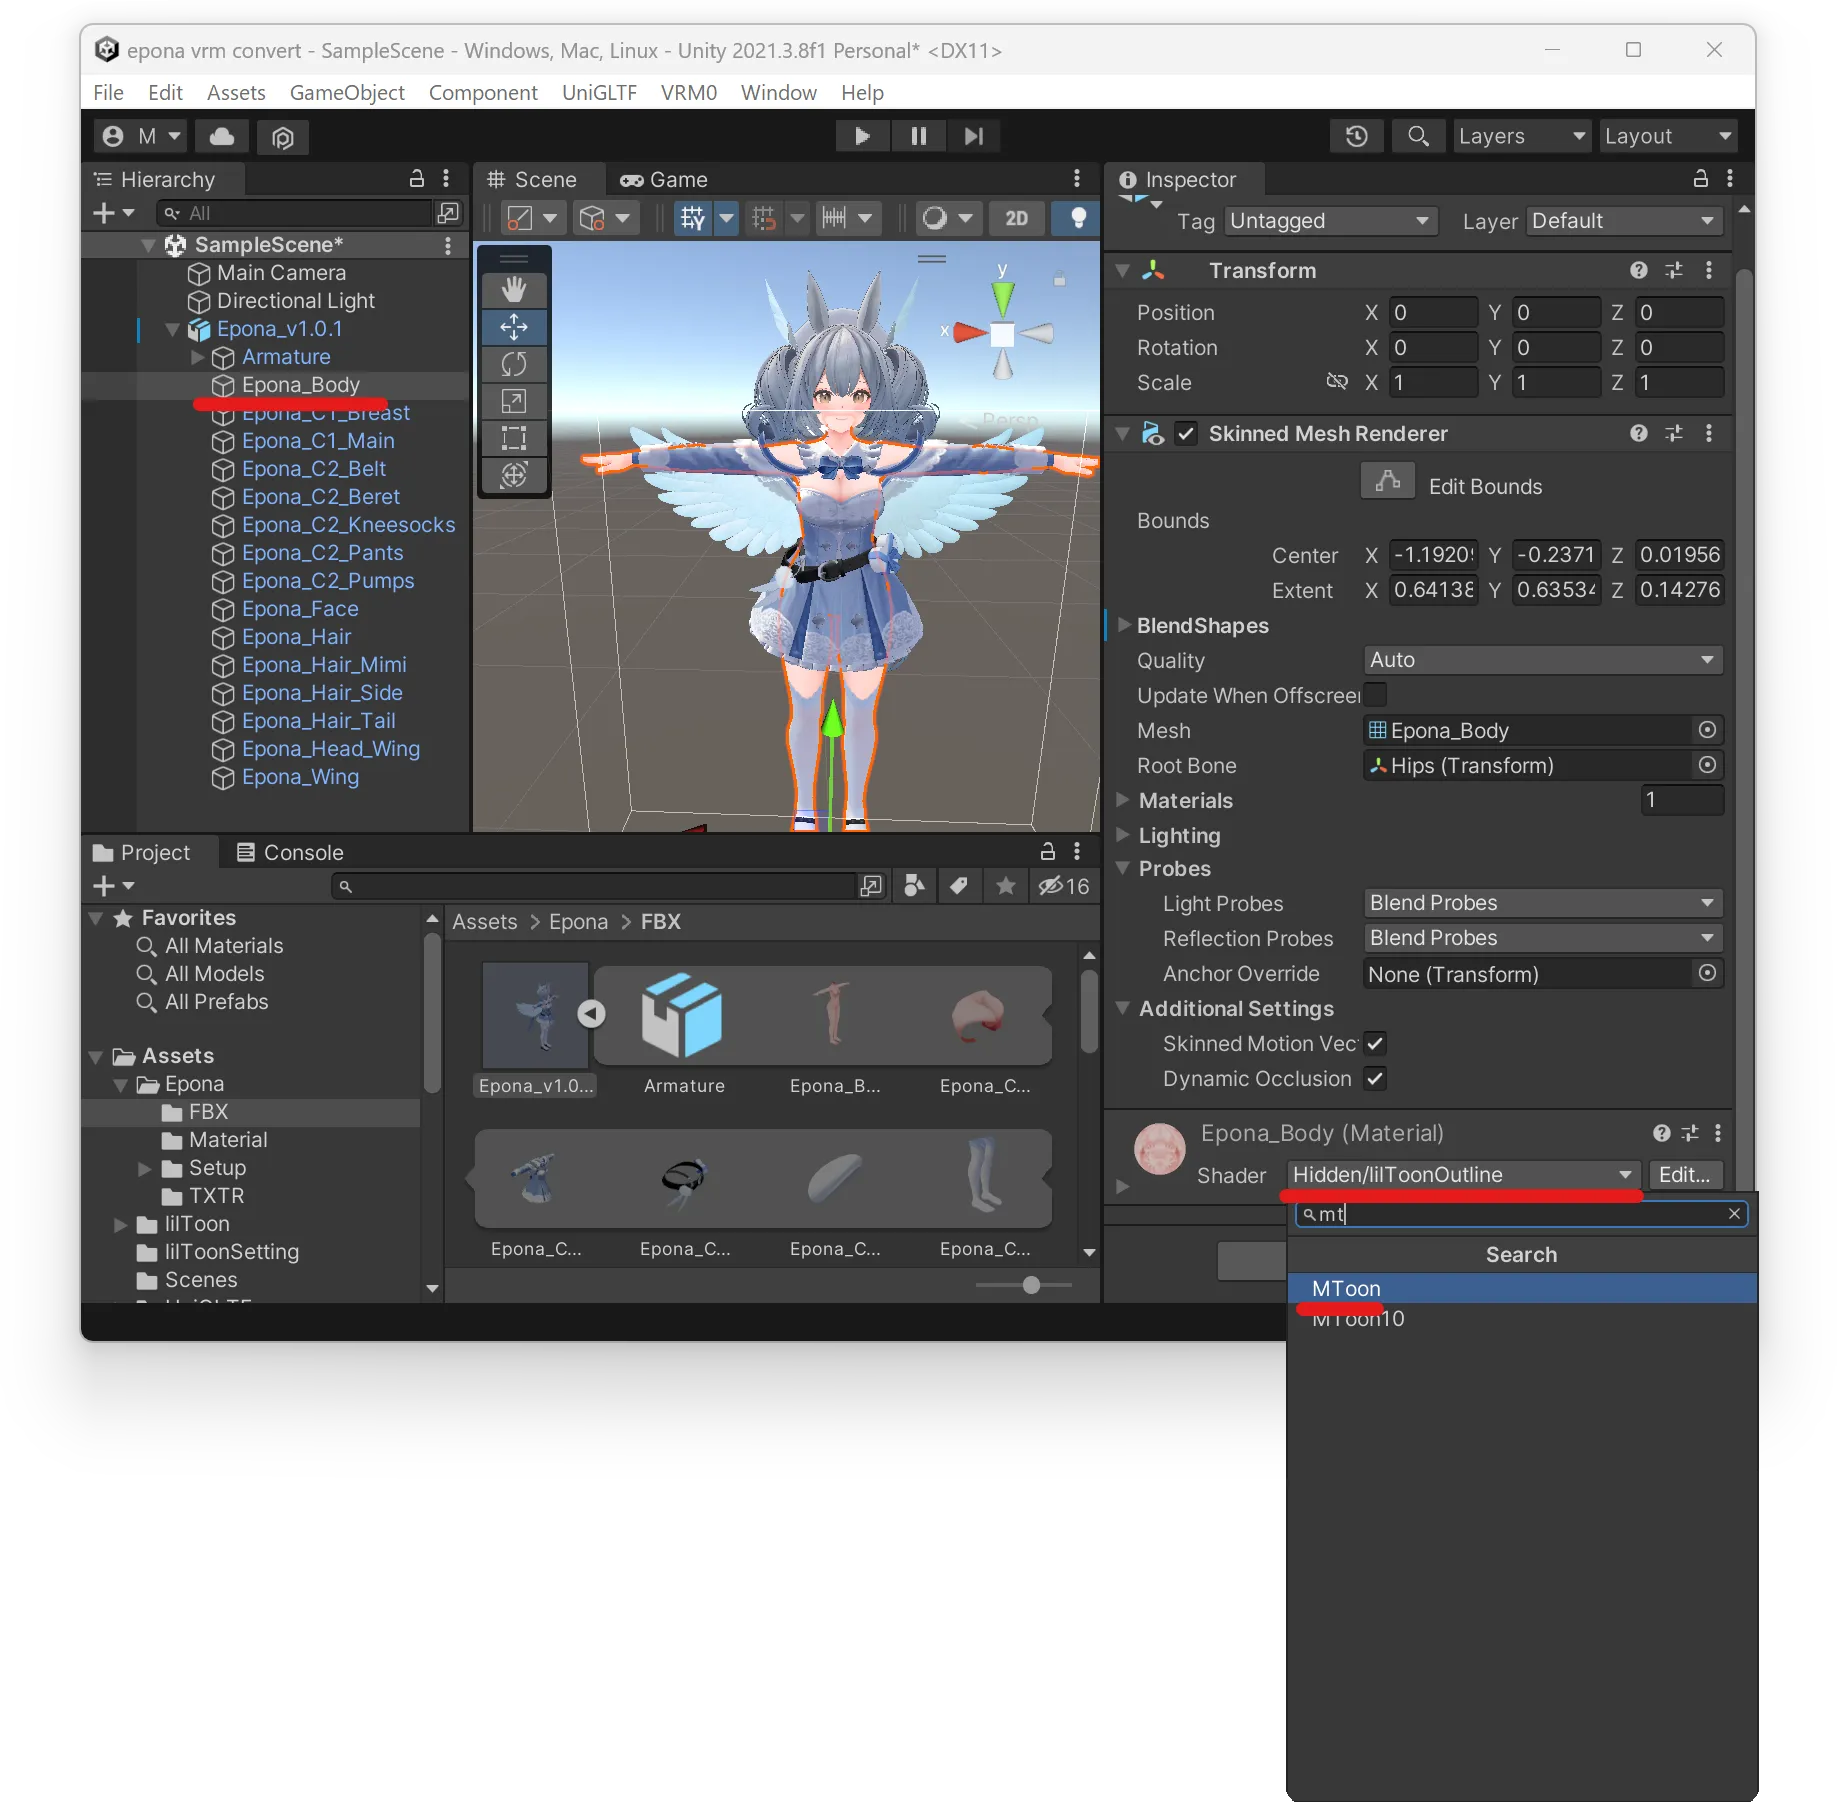The image size is (1837, 1802).
Task: Open the GameObject menu
Action: (347, 93)
